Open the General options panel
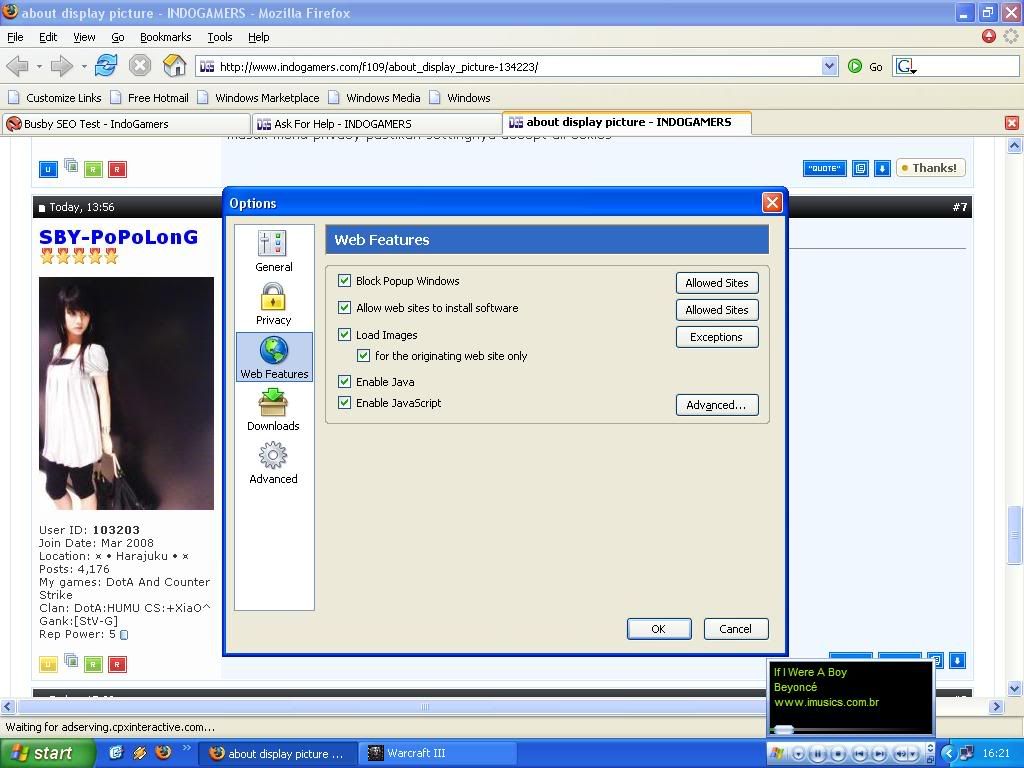Image resolution: width=1024 pixels, height=768 pixels. point(274,251)
